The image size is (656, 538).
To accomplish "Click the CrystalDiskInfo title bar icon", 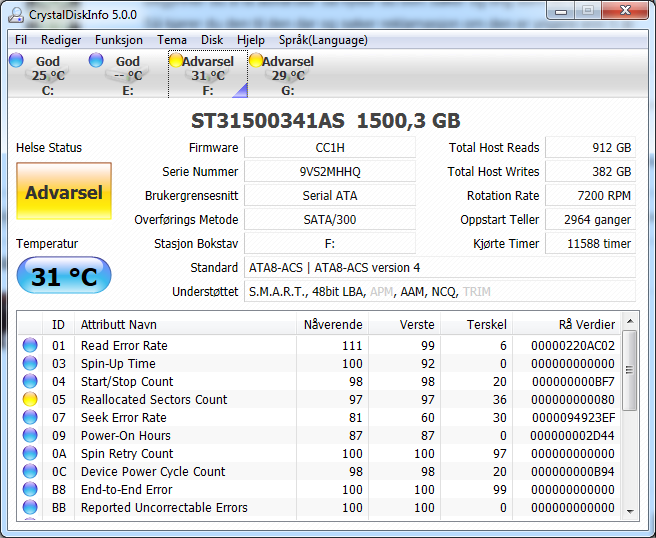I will click(16, 15).
